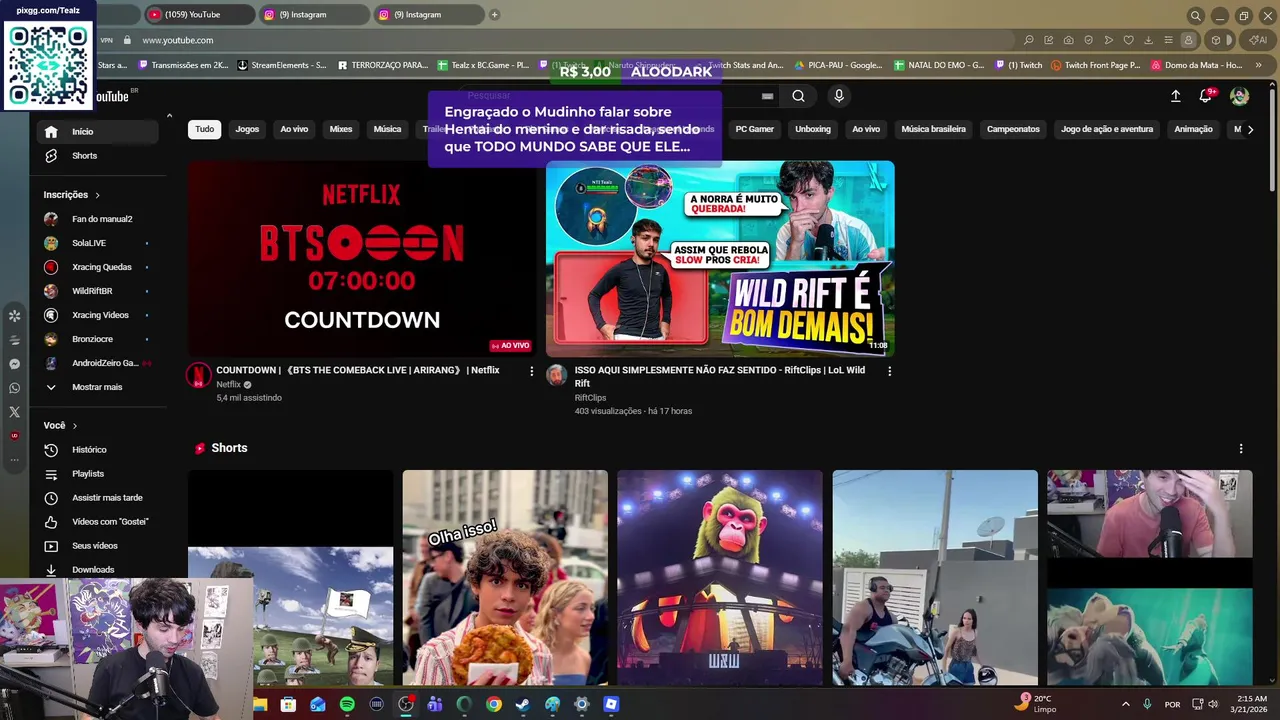This screenshot has width=1280, height=720.
Task: Select the Jogos category chip
Action: click(247, 129)
